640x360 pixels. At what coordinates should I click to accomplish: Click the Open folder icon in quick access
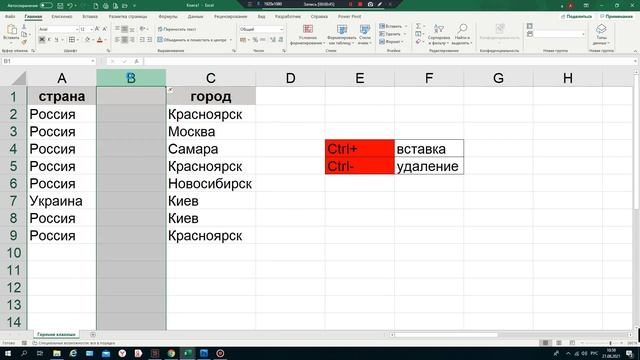coord(124,6)
